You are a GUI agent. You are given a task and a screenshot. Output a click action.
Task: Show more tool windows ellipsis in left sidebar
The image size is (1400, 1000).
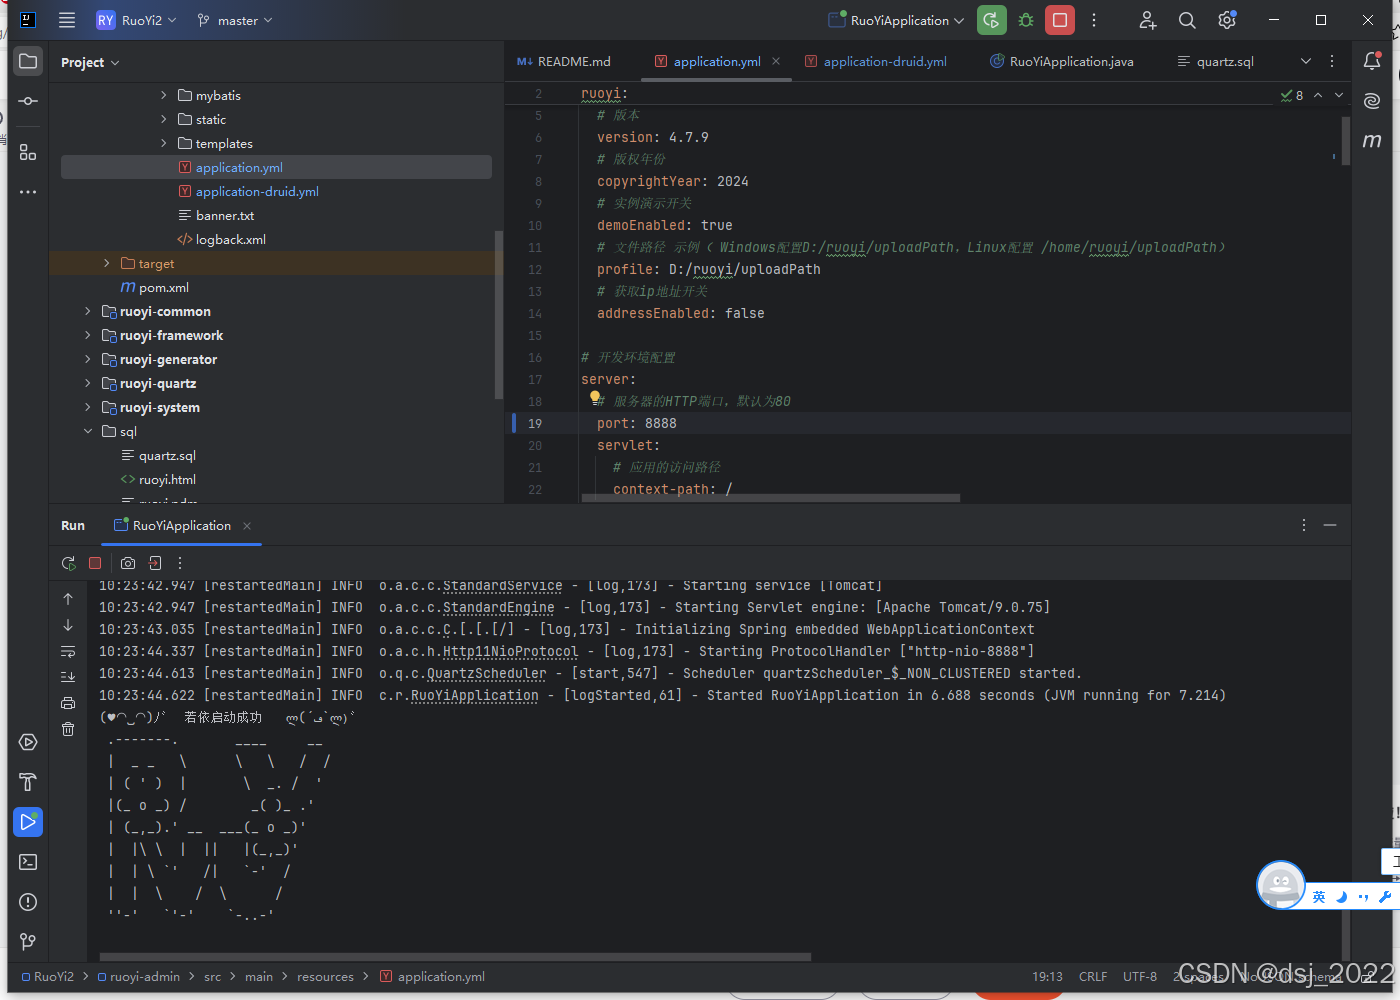coord(28,192)
